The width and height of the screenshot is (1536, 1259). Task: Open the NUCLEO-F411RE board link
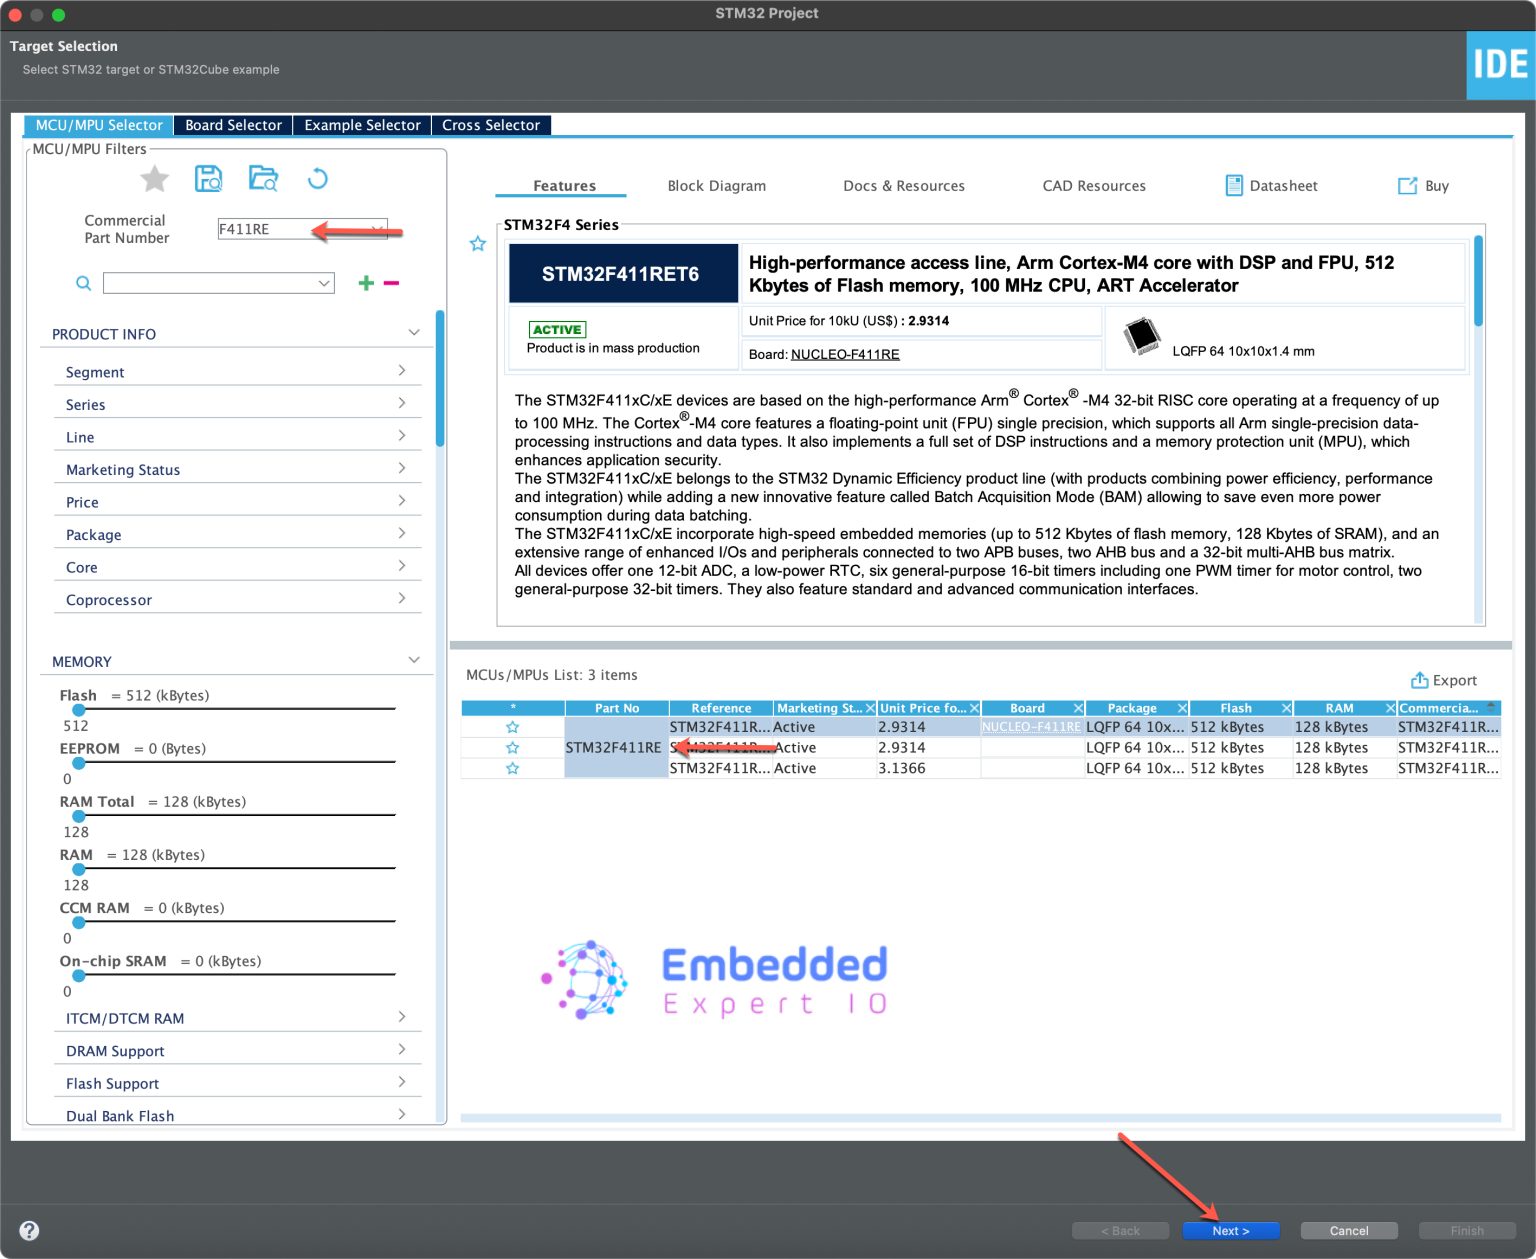[845, 354]
